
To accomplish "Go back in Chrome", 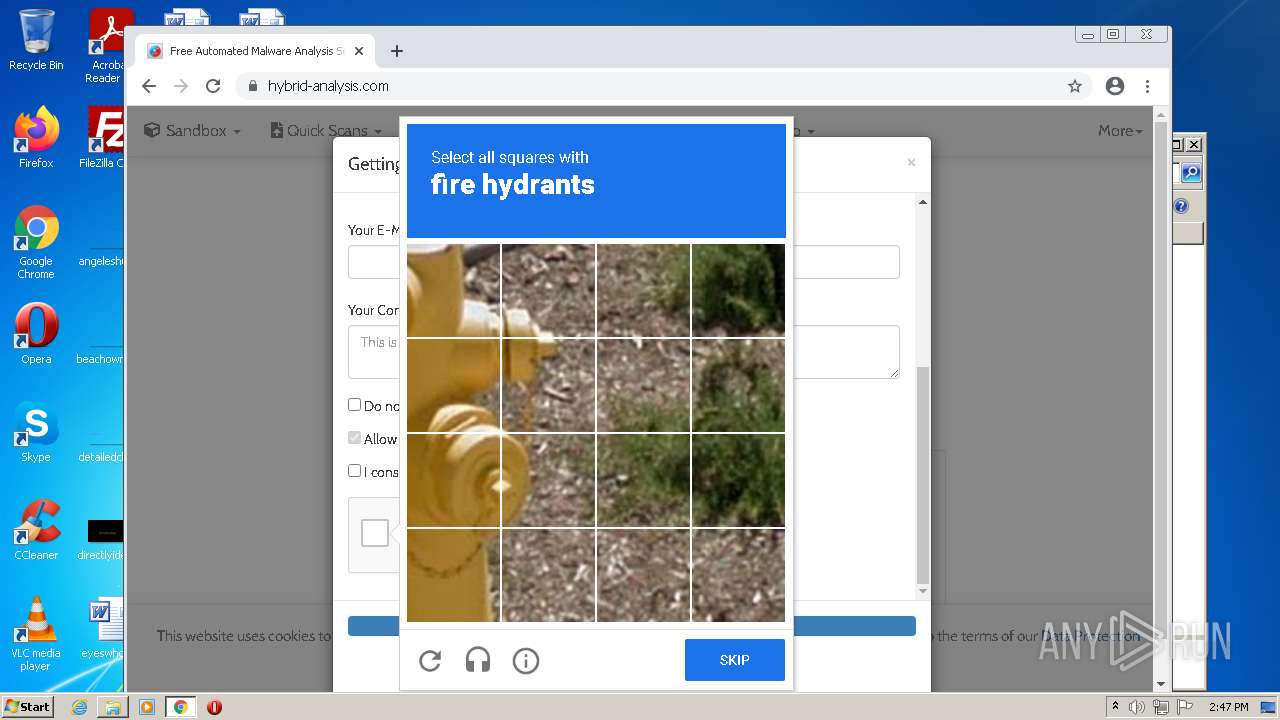I will click(149, 86).
